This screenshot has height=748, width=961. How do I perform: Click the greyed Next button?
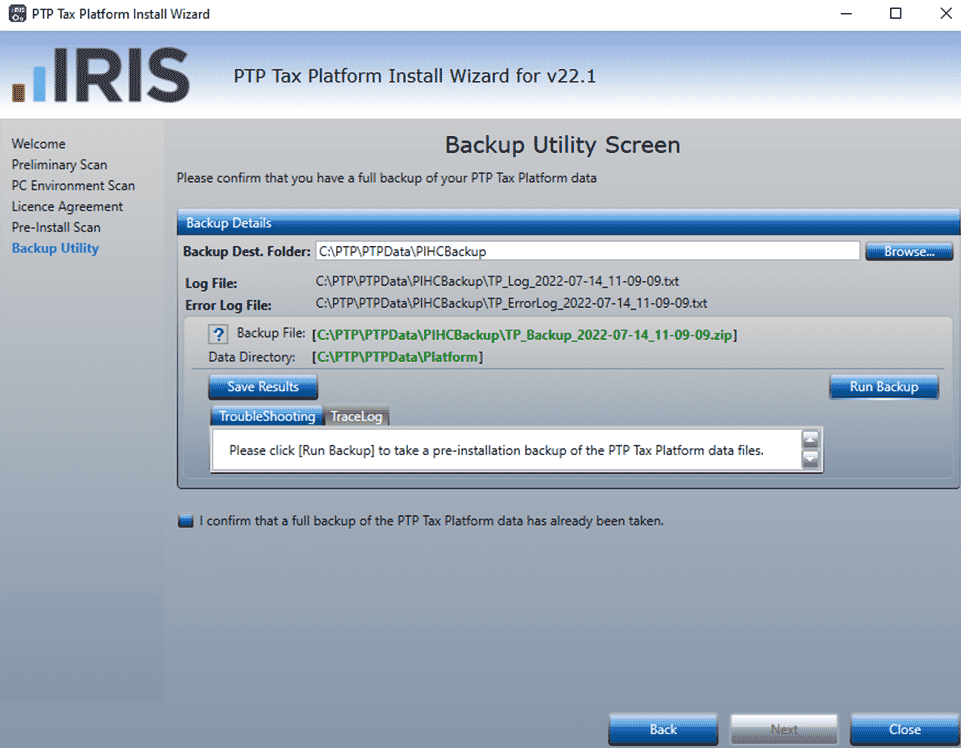tap(784, 729)
